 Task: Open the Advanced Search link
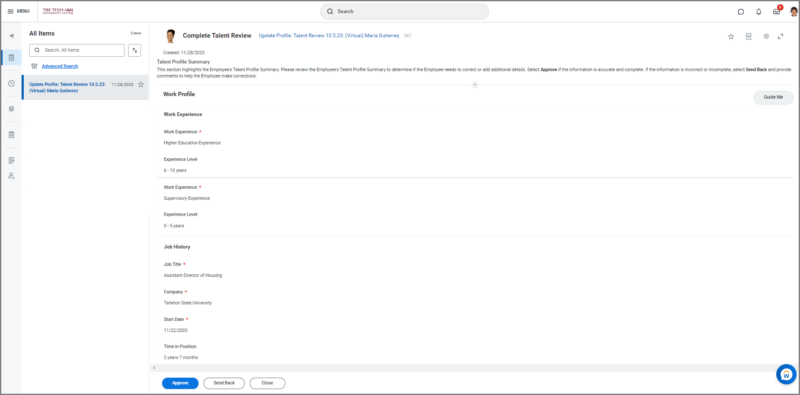[x=60, y=66]
